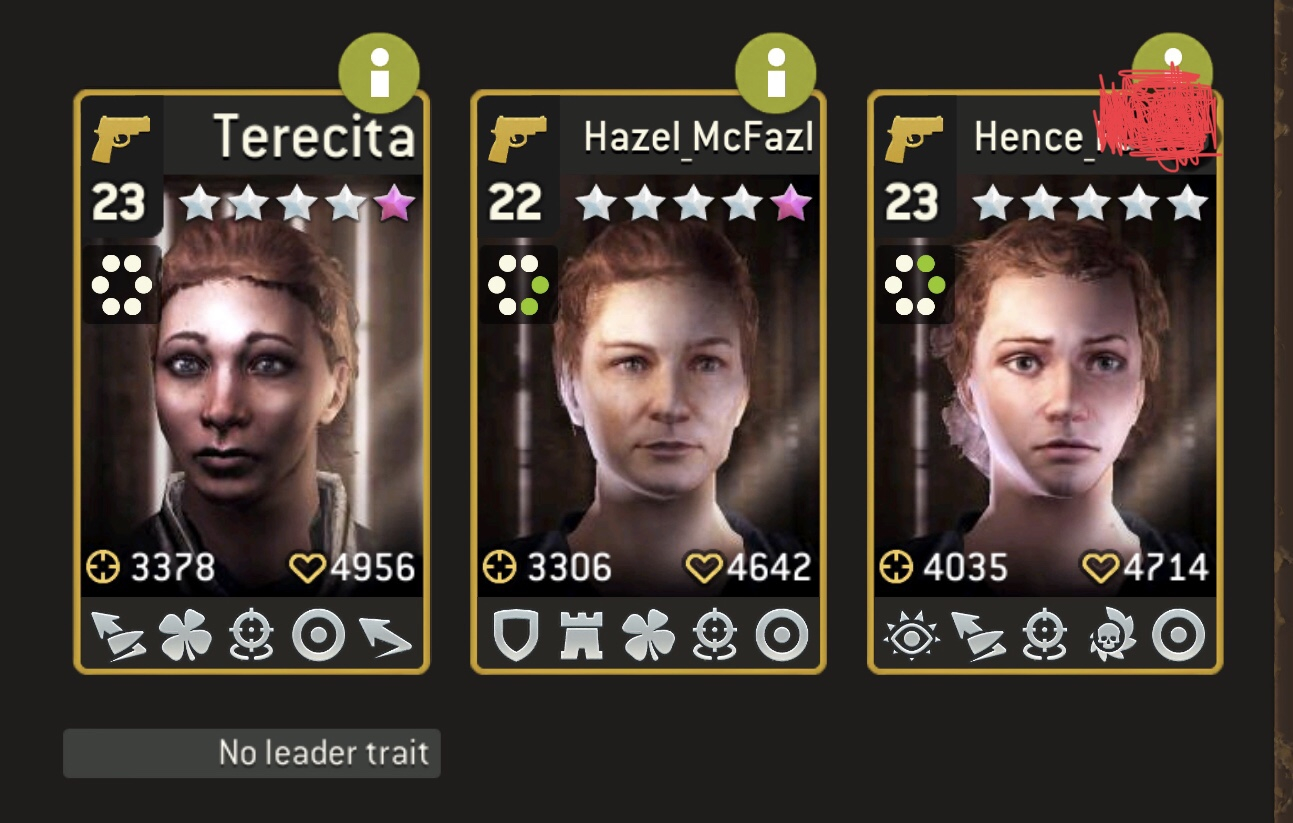
Task: Open info button above Hazel_McFazl's card
Action: click(x=776, y=73)
